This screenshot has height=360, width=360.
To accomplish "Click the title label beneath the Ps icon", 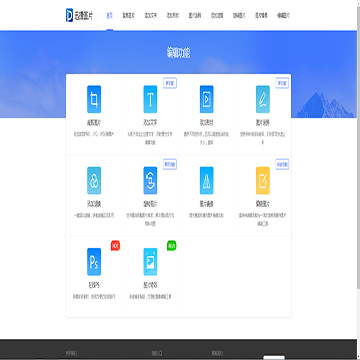I will pyautogui.click(x=94, y=285).
